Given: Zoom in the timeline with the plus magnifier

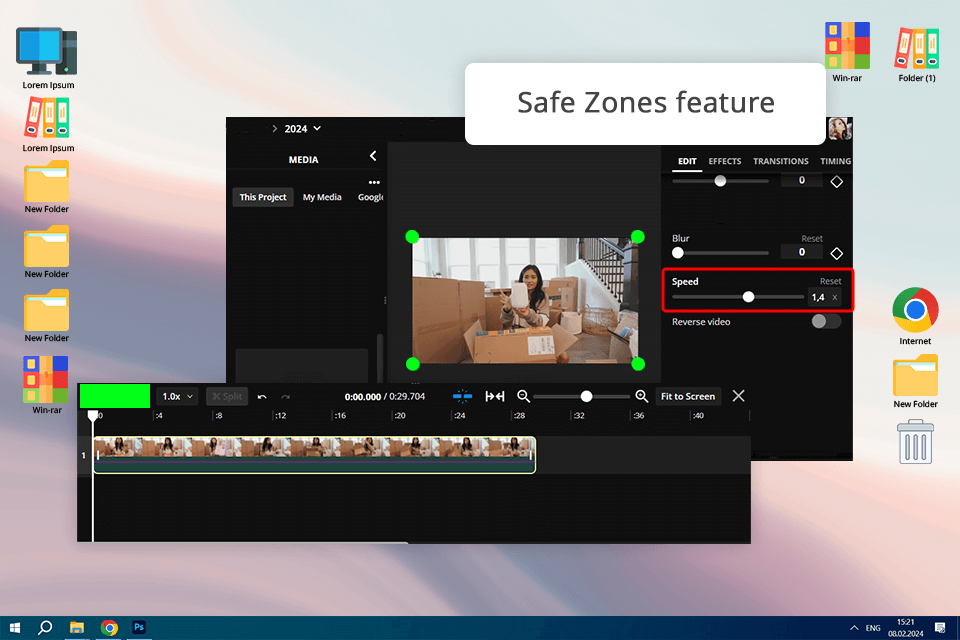Looking at the screenshot, I should tap(641, 396).
